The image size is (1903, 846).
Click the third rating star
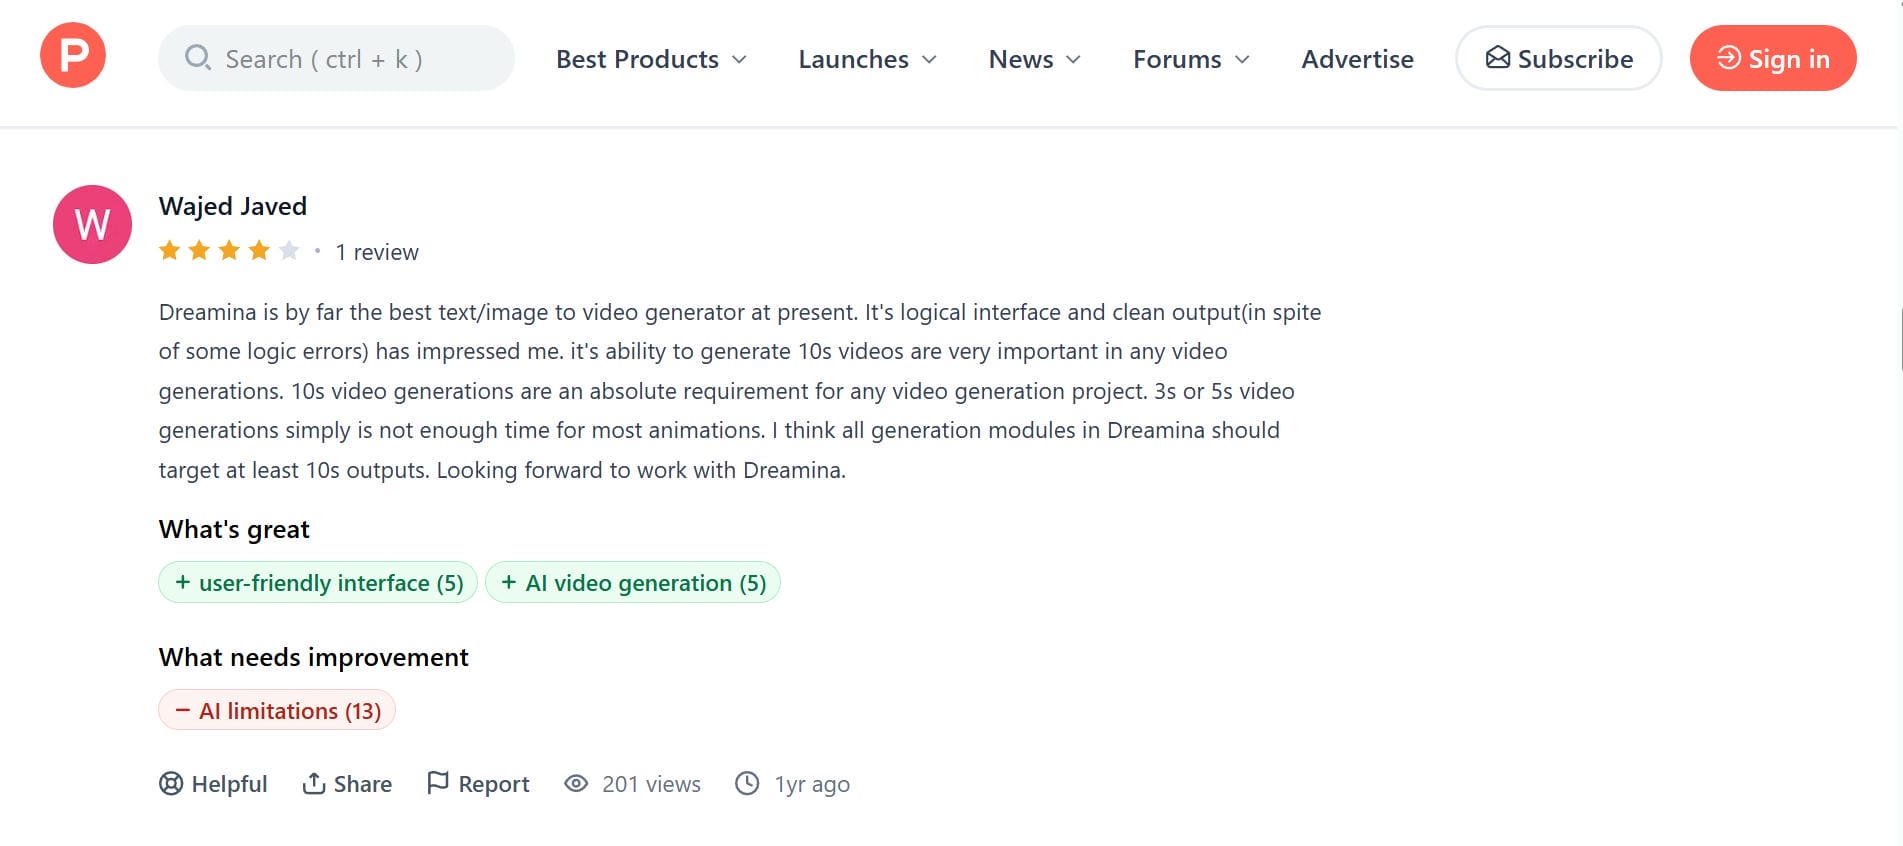230,250
